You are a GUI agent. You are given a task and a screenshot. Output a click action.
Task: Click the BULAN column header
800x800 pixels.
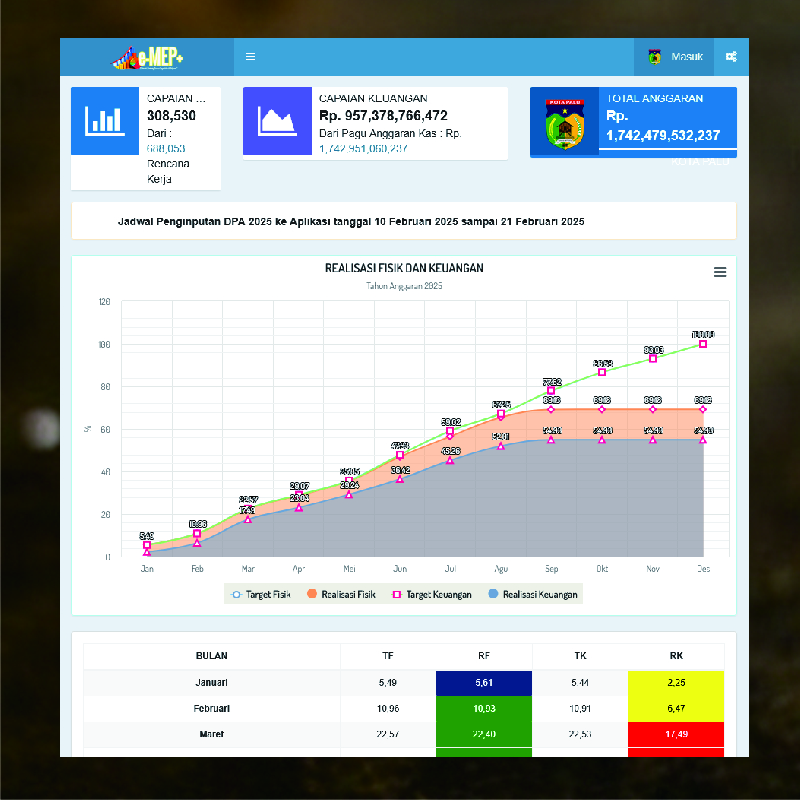211,656
